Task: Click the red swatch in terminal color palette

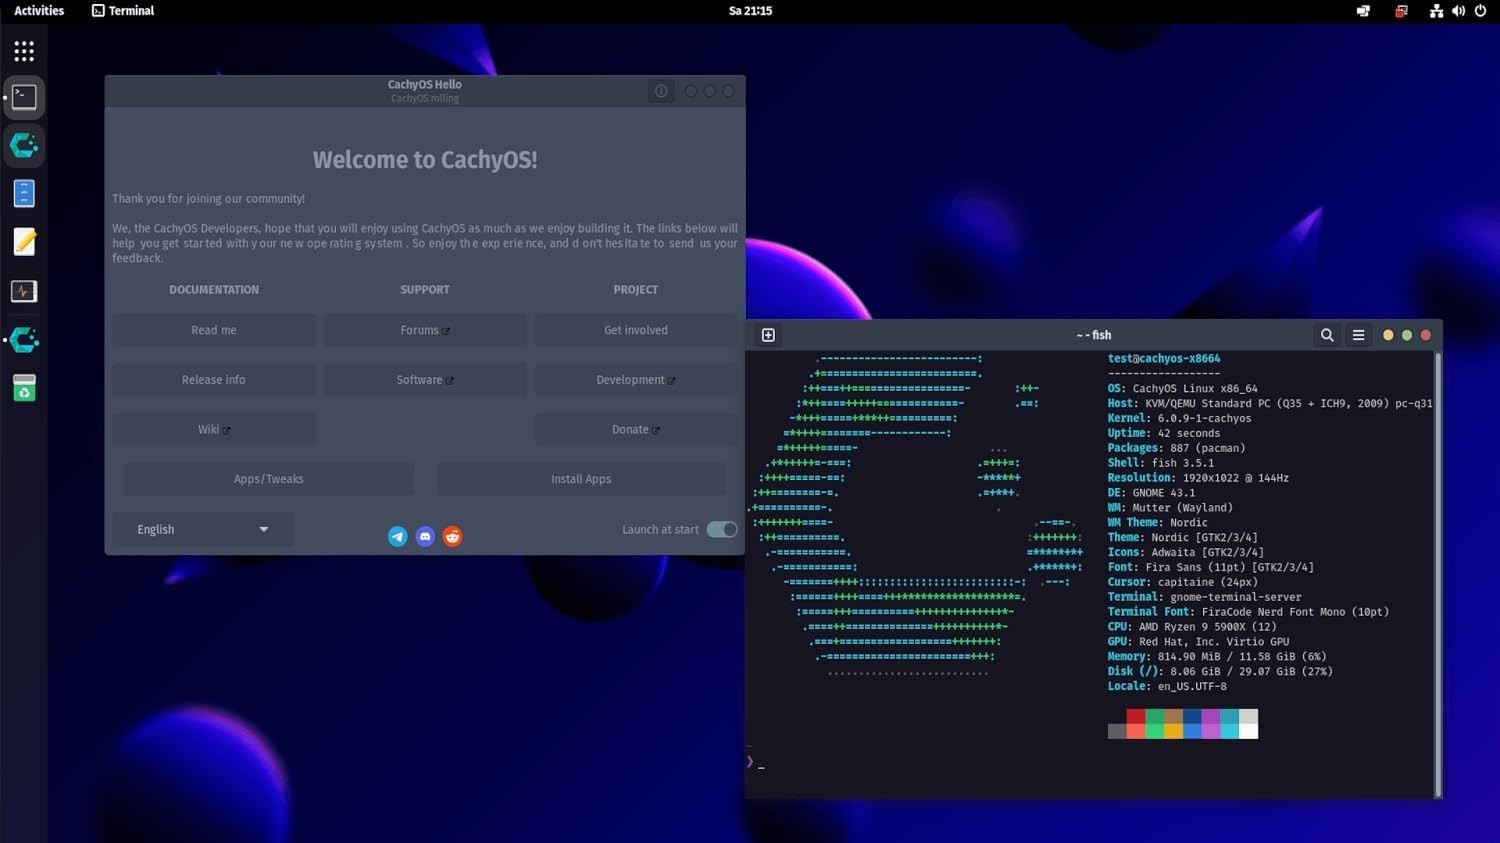Action: pyautogui.click(x=1136, y=716)
